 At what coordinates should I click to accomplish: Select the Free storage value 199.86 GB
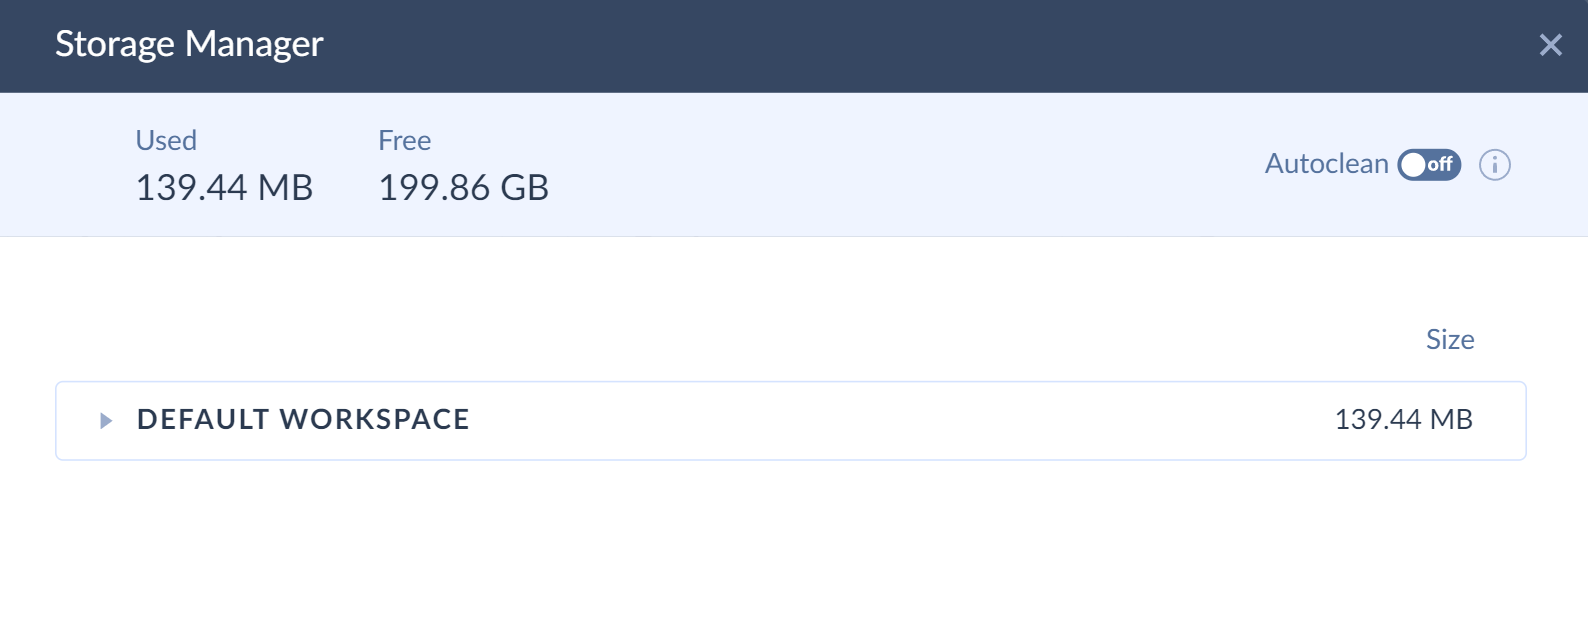click(x=463, y=188)
